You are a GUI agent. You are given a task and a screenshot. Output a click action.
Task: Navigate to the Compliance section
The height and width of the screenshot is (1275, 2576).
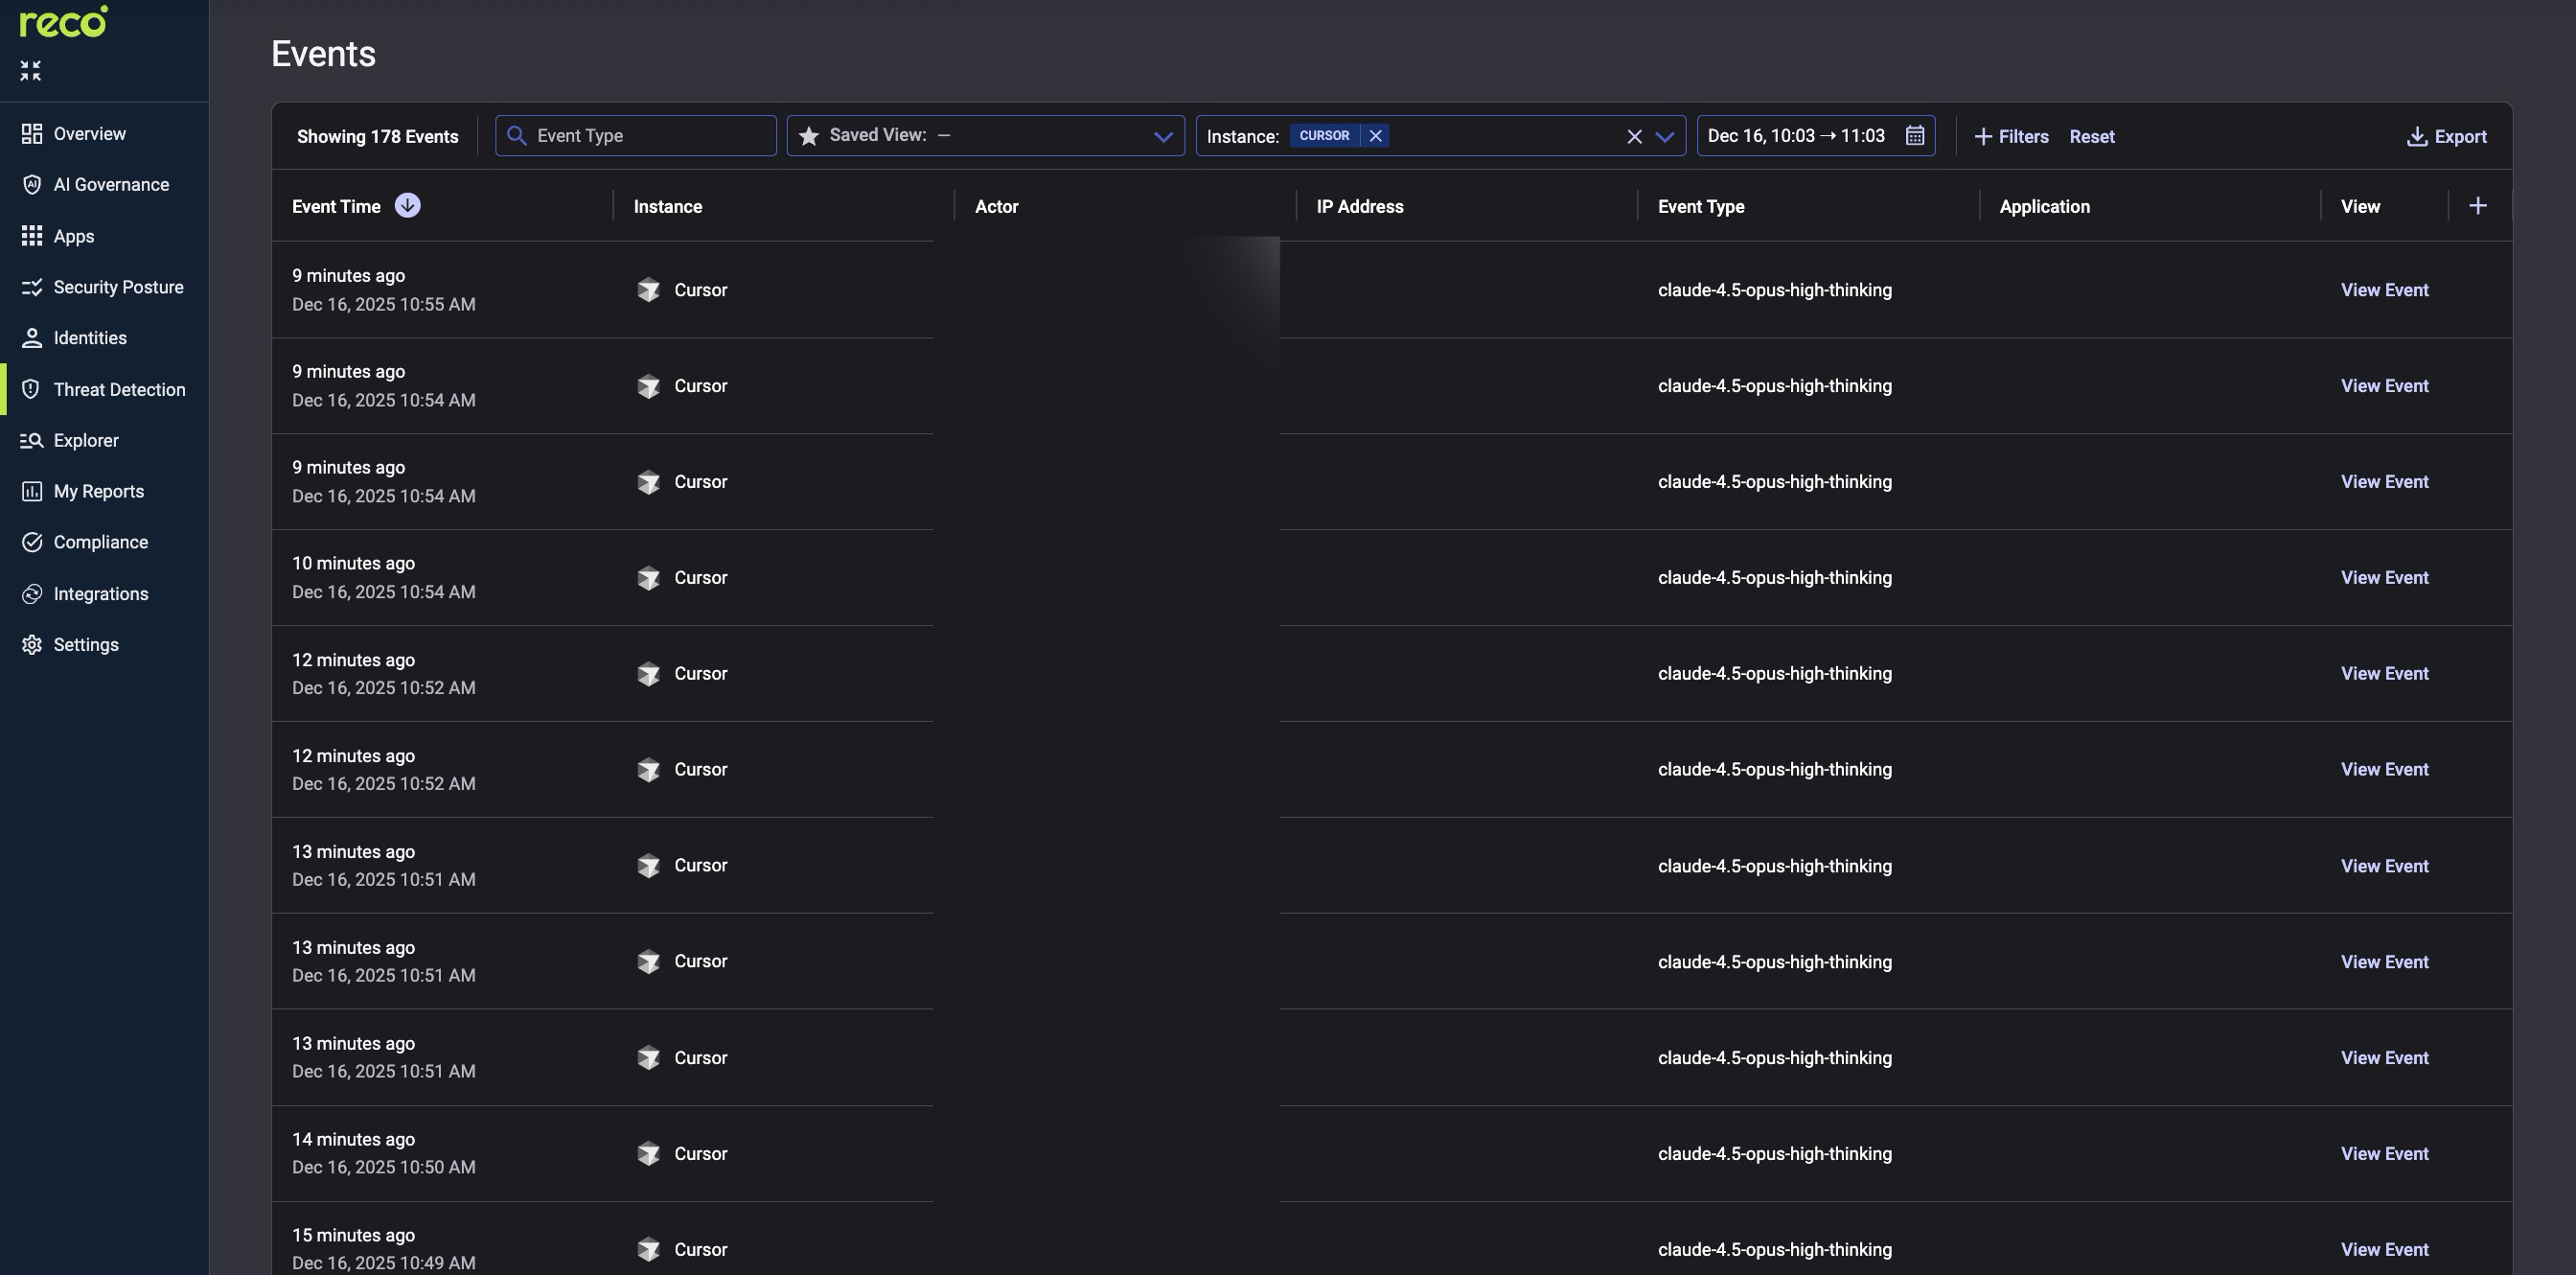pyautogui.click(x=100, y=542)
